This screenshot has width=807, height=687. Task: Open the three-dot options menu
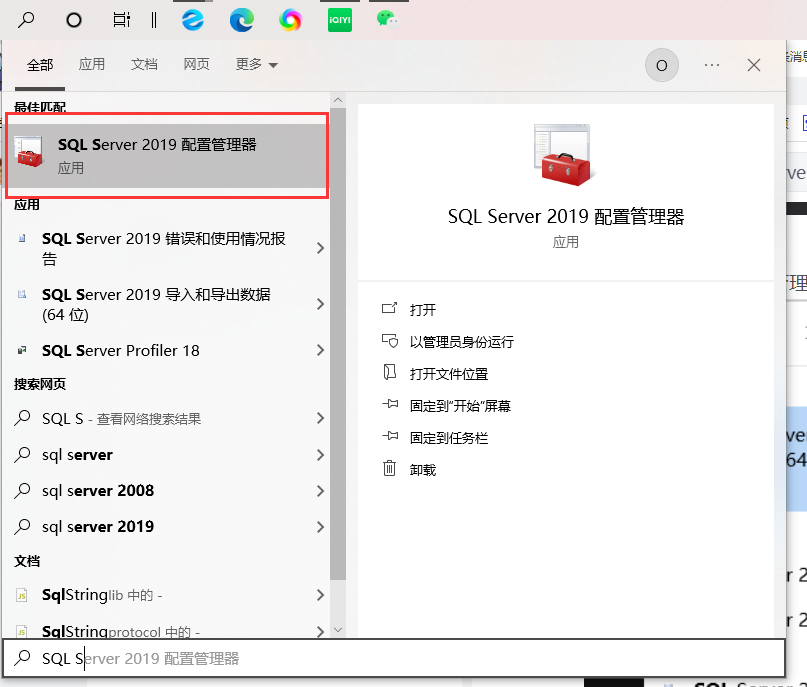712,65
